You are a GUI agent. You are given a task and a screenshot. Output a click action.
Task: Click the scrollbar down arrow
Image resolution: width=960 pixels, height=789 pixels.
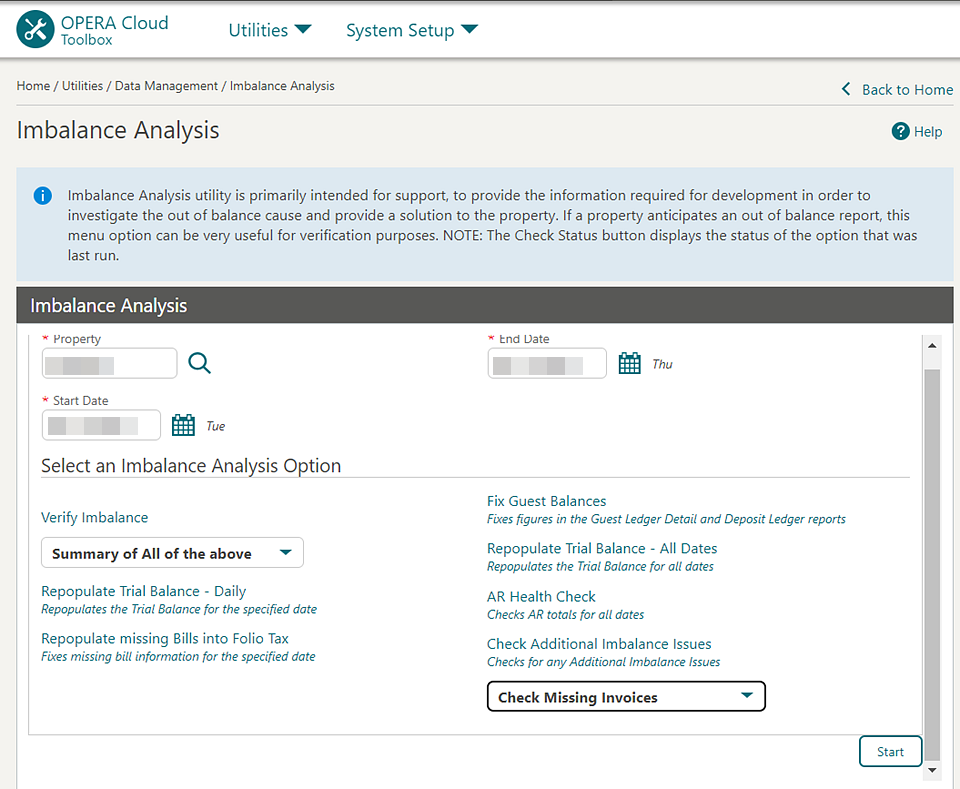932,770
